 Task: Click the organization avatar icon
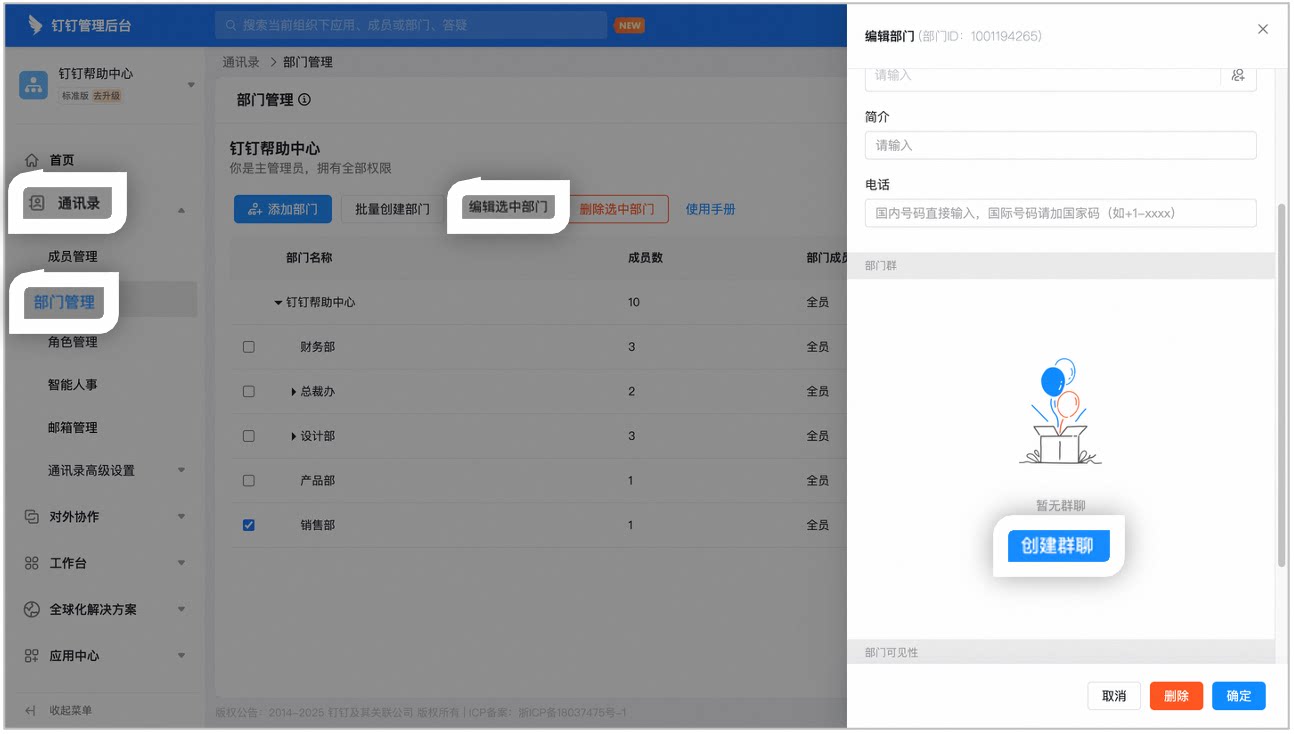(x=34, y=84)
